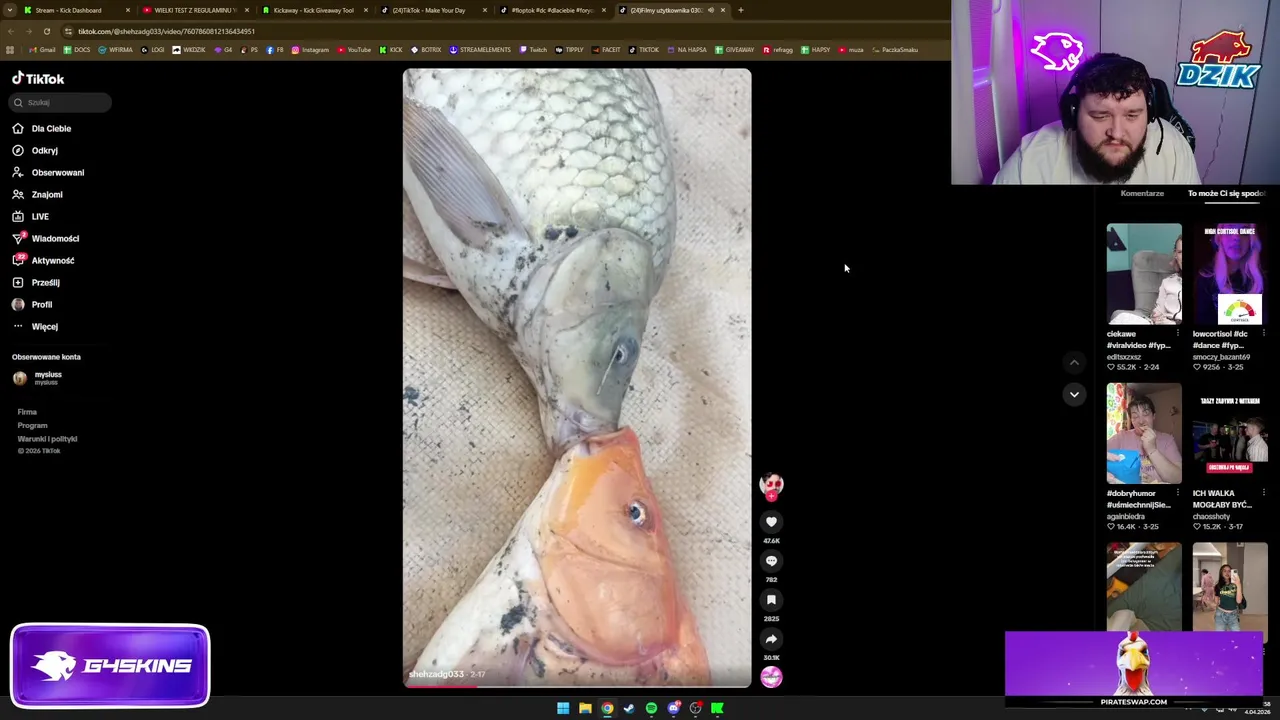Click browser back arrow
Viewport: 1280px width, 720px height.
coord(11,31)
